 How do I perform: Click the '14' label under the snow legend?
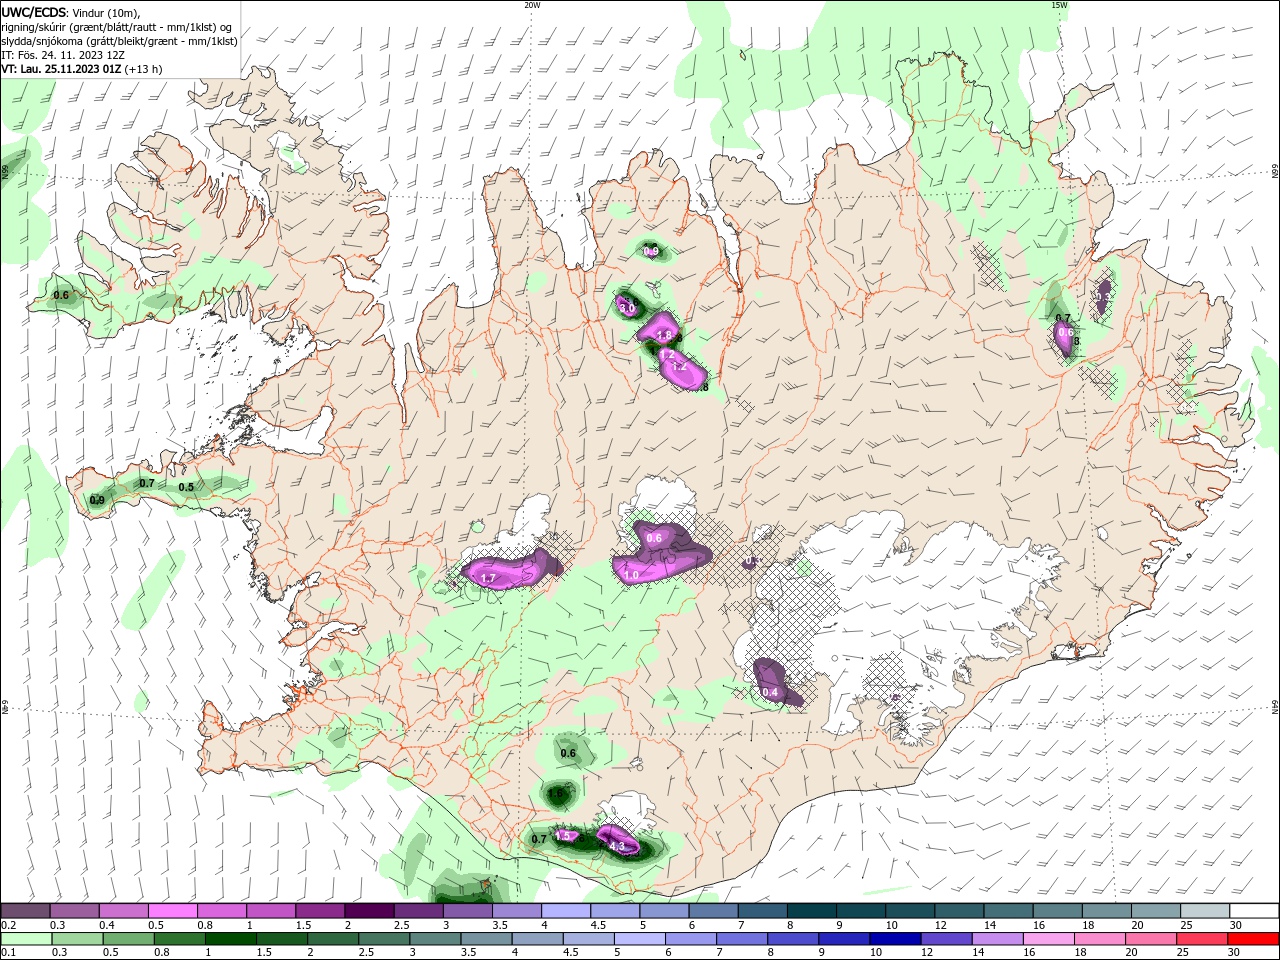[990, 925]
